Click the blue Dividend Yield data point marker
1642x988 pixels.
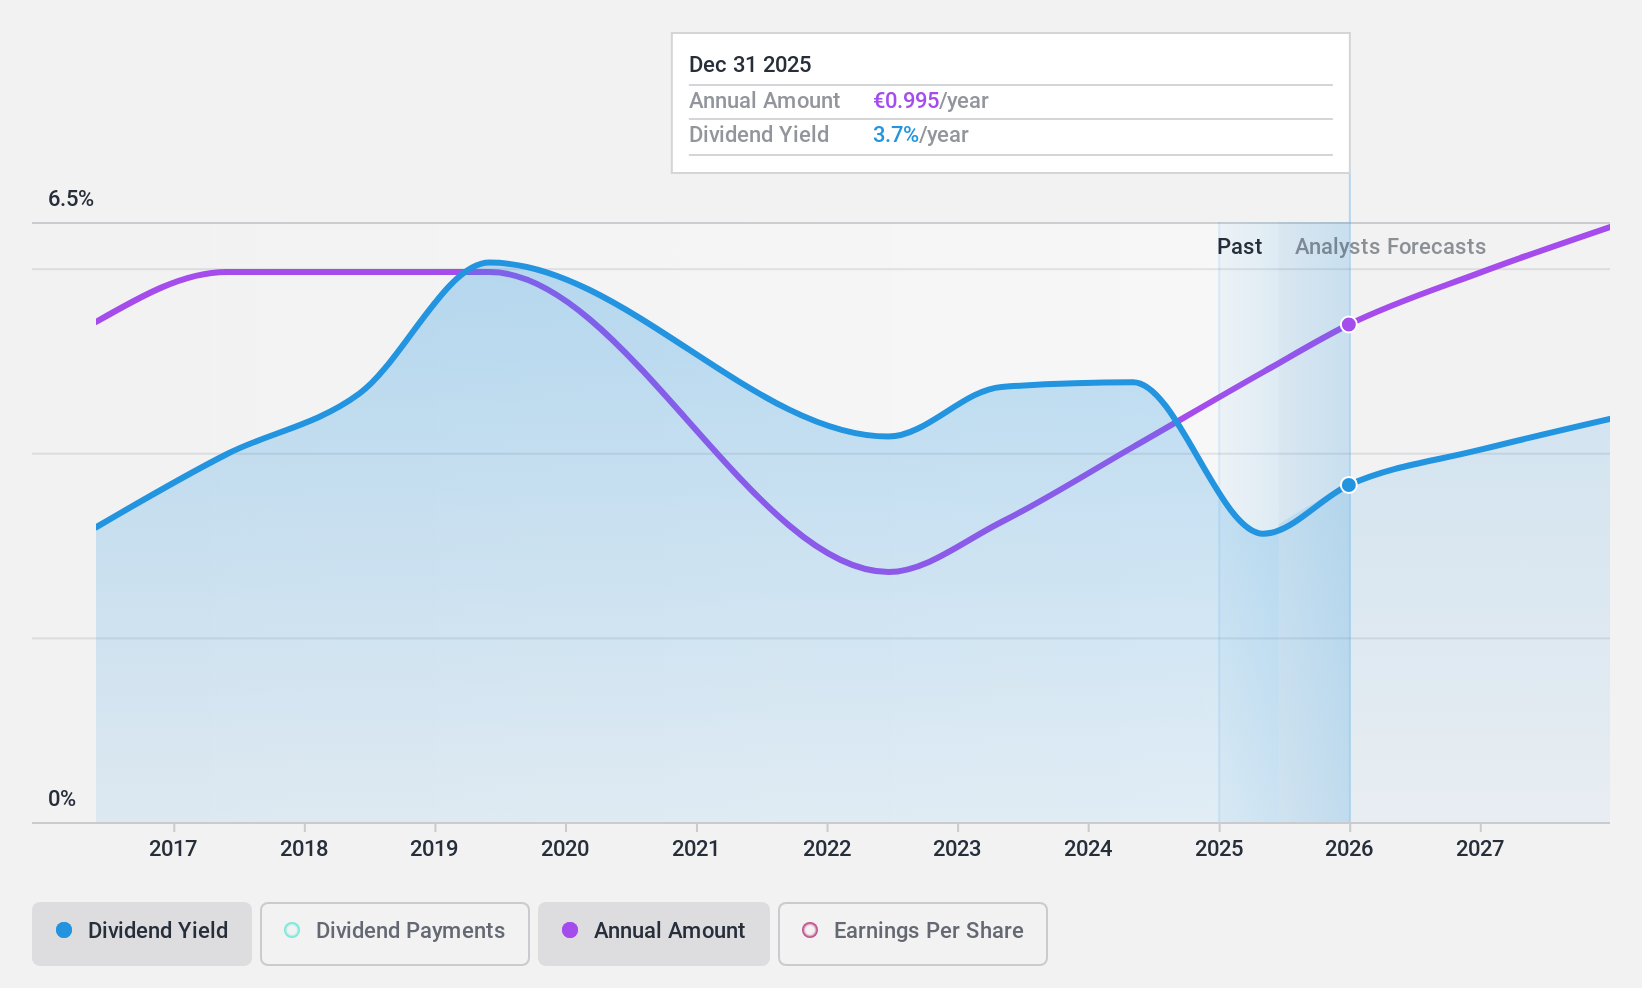[1349, 485]
